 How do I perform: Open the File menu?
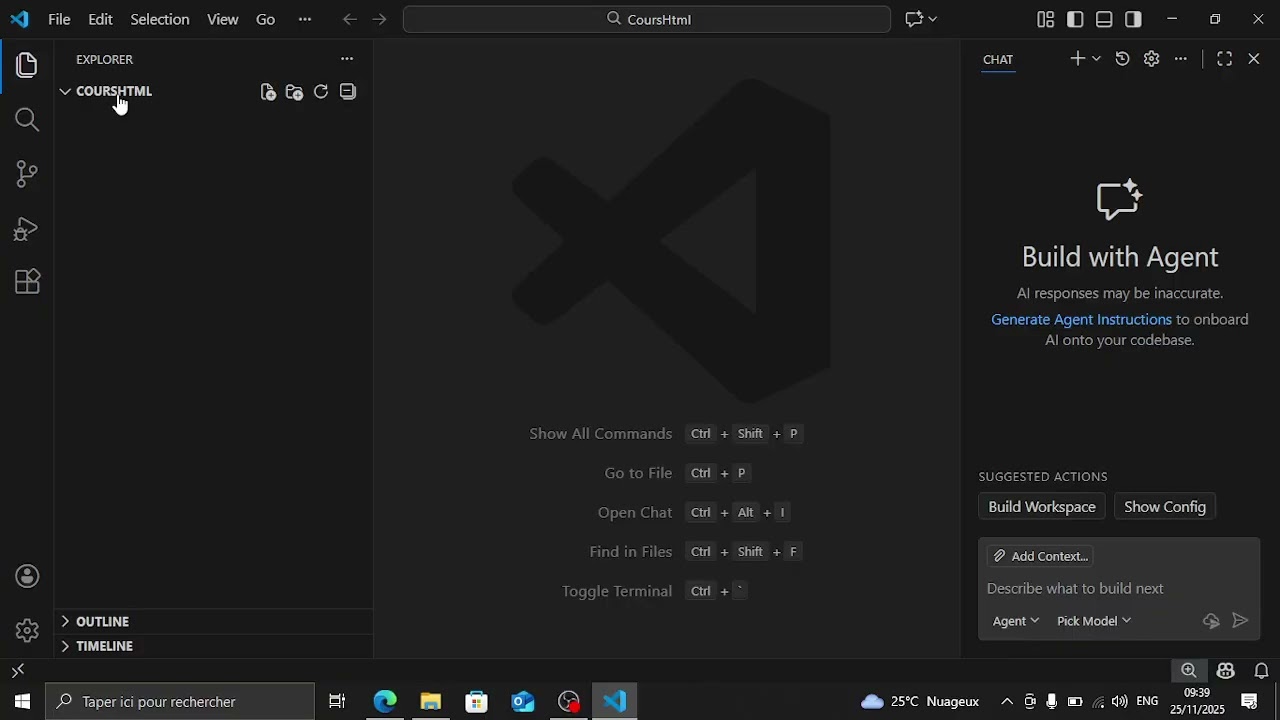click(59, 19)
